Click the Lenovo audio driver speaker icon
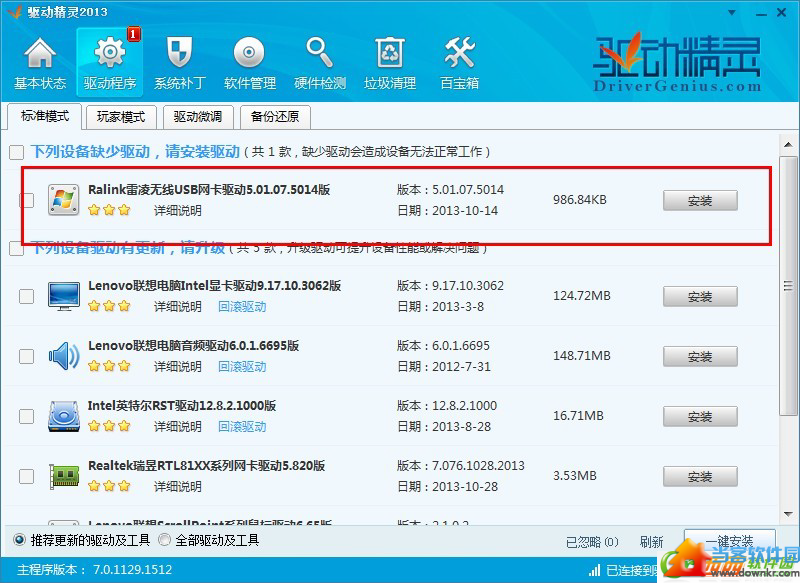This screenshot has width=800, height=583. (x=64, y=356)
